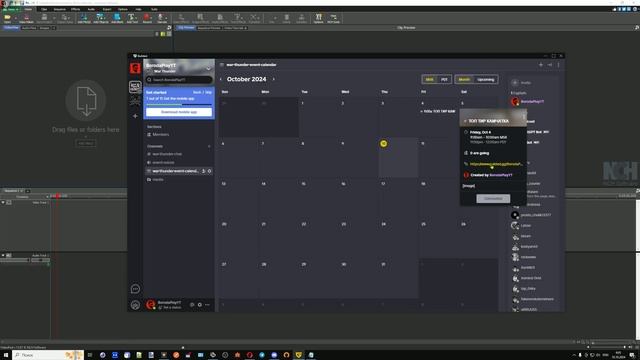The height and width of the screenshot is (360, 640).
Task: Open the yellow event link in popup
Action: click(496, 164)
